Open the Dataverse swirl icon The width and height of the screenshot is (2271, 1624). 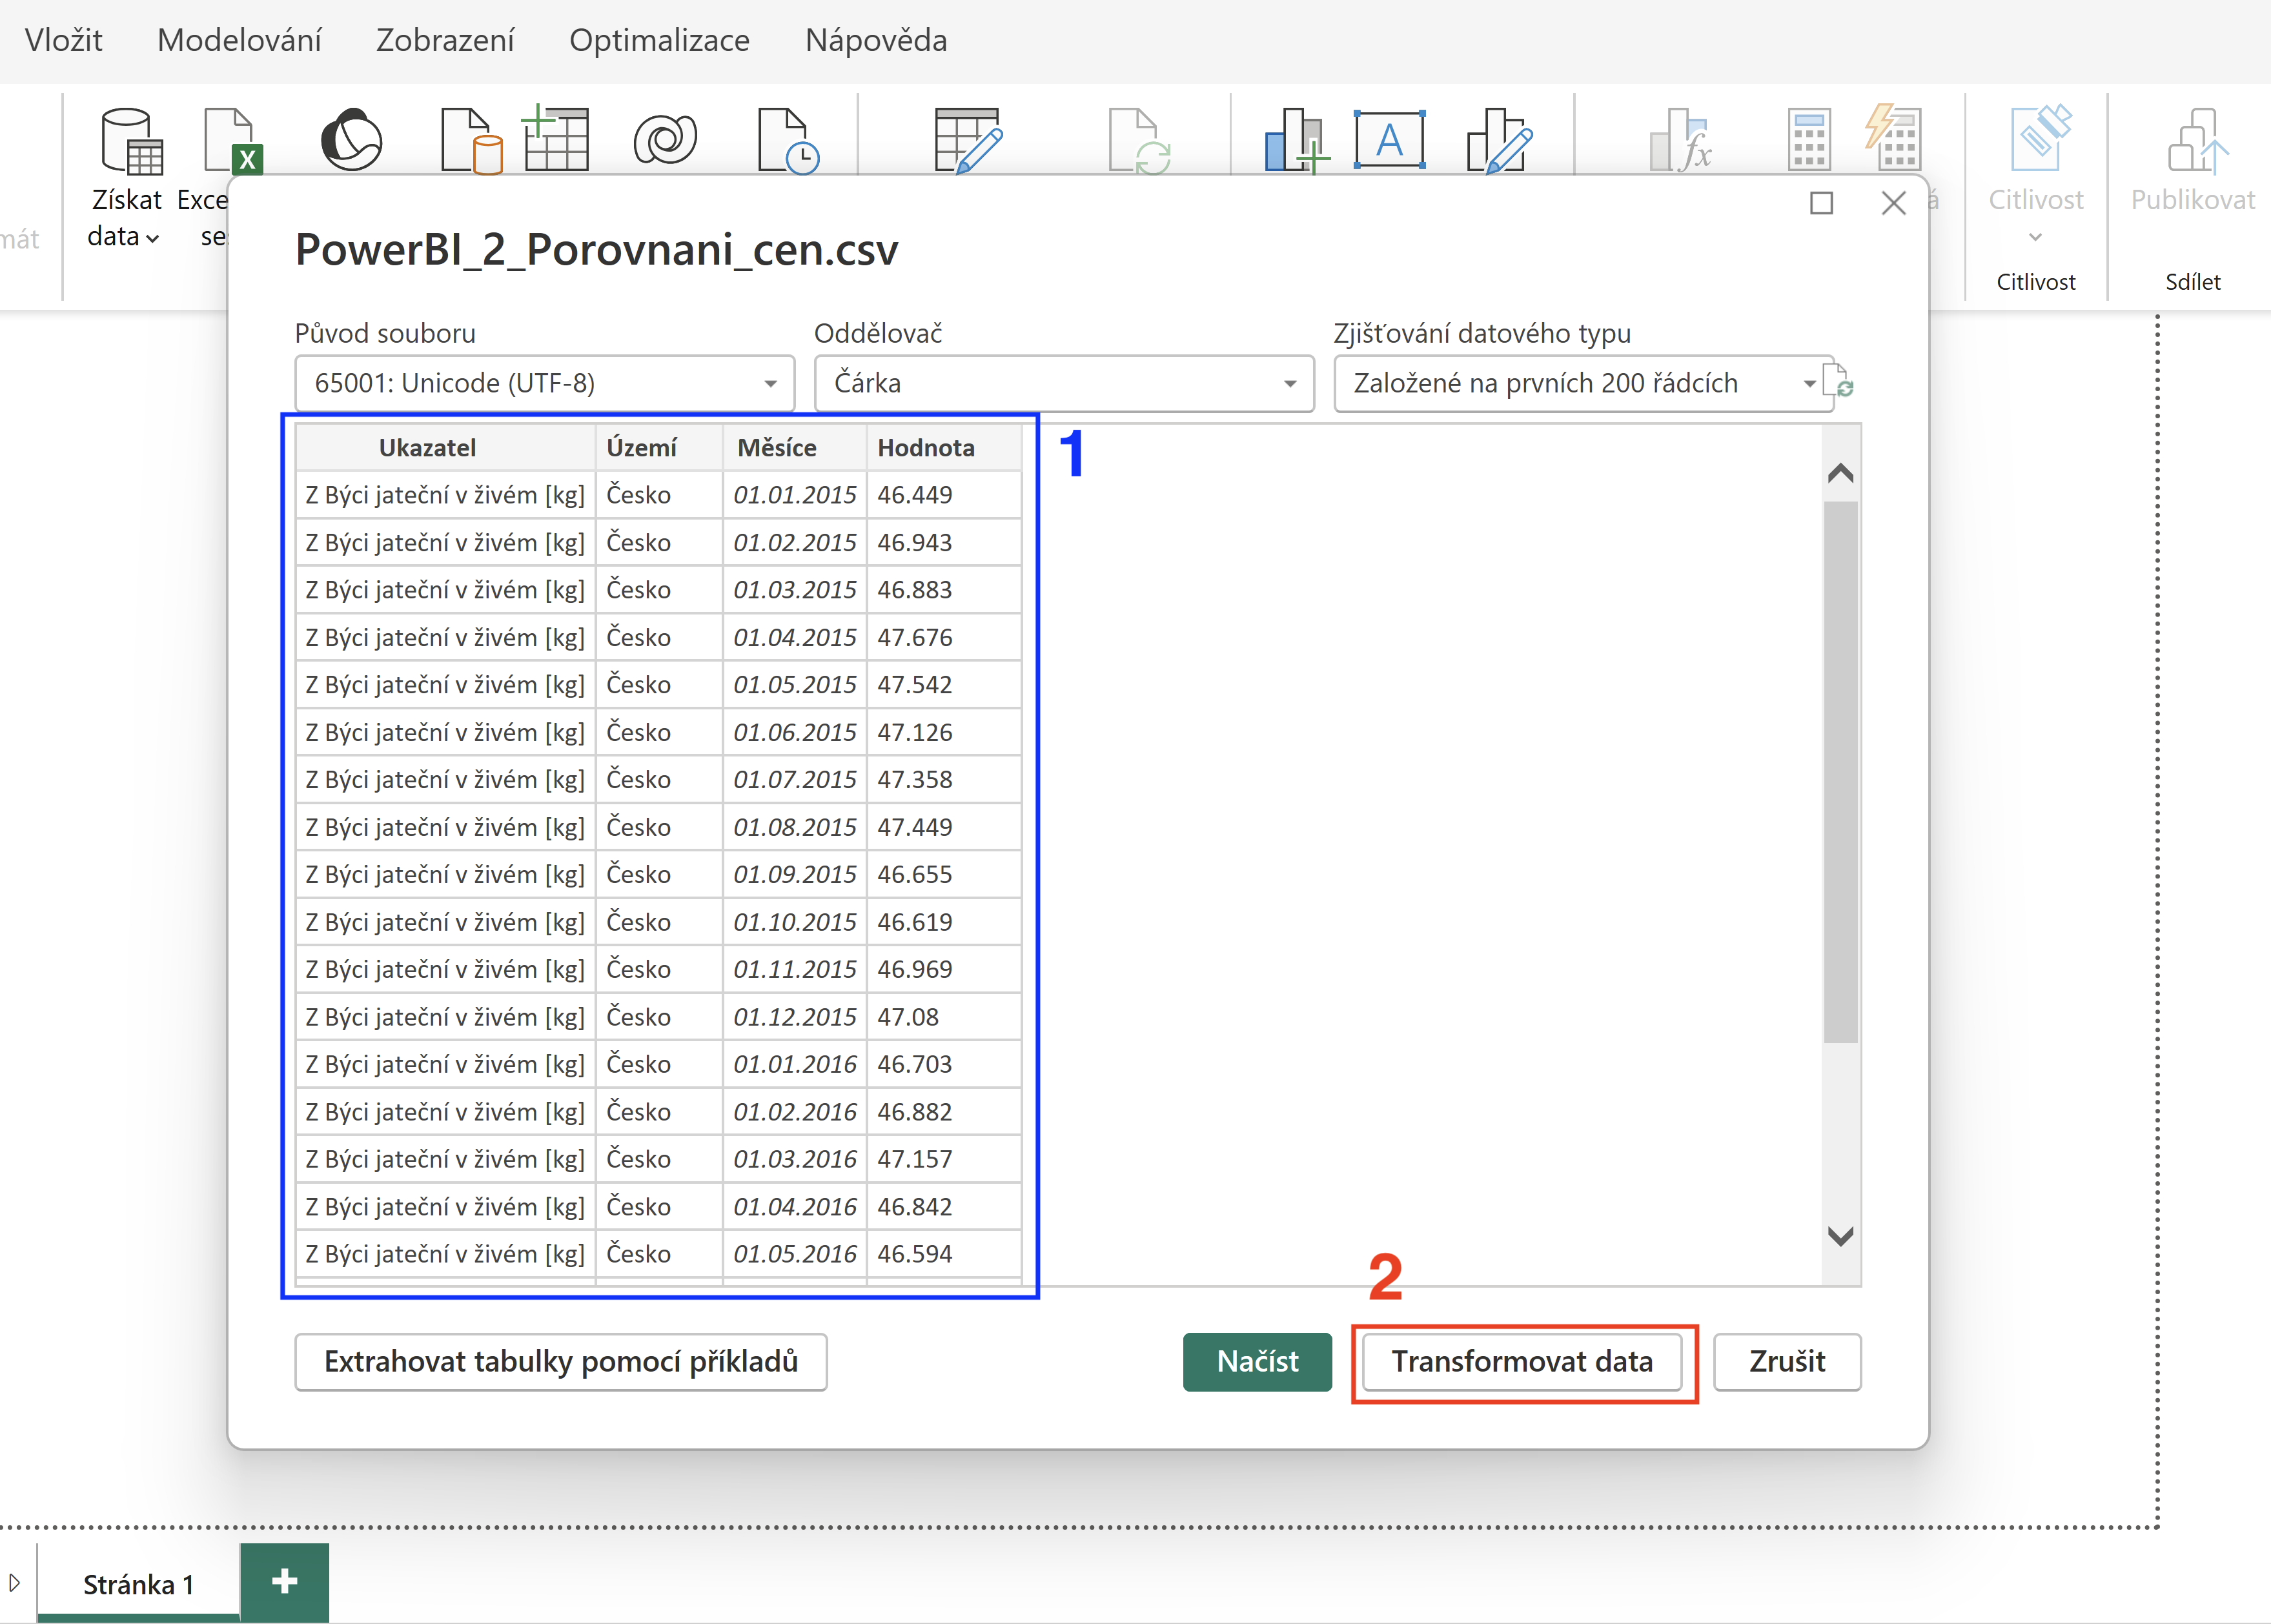pyautogui.click(x=665, y=139)
